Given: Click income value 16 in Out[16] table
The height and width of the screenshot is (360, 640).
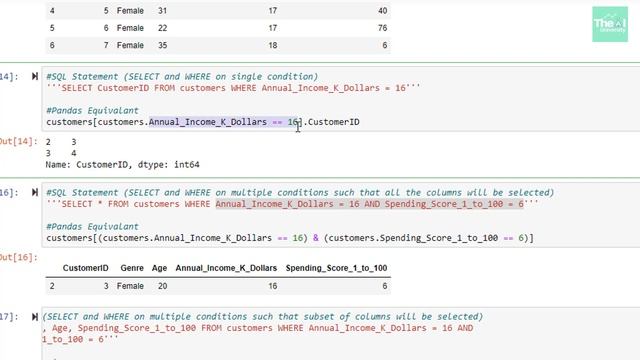Looking at the screenshot, I should pyautogui.click(x=273, y=286).
